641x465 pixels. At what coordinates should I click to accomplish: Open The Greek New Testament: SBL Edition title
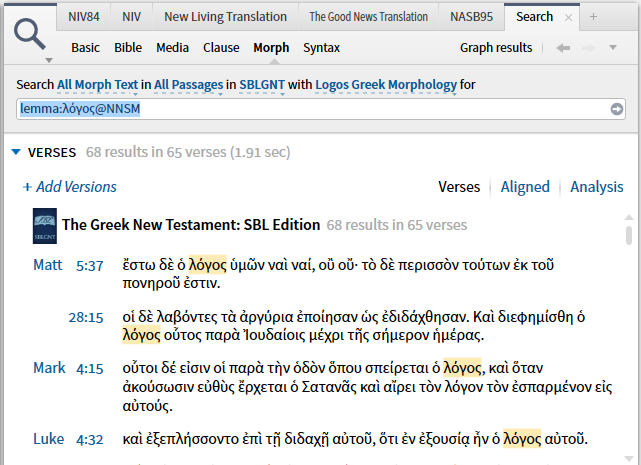point(191,225)
